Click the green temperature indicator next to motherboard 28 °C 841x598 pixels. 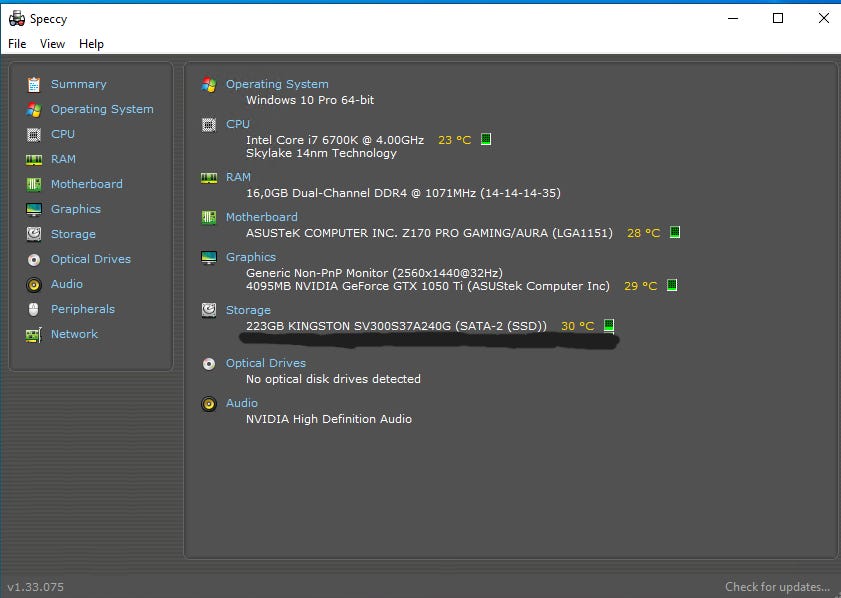point(675,232)
